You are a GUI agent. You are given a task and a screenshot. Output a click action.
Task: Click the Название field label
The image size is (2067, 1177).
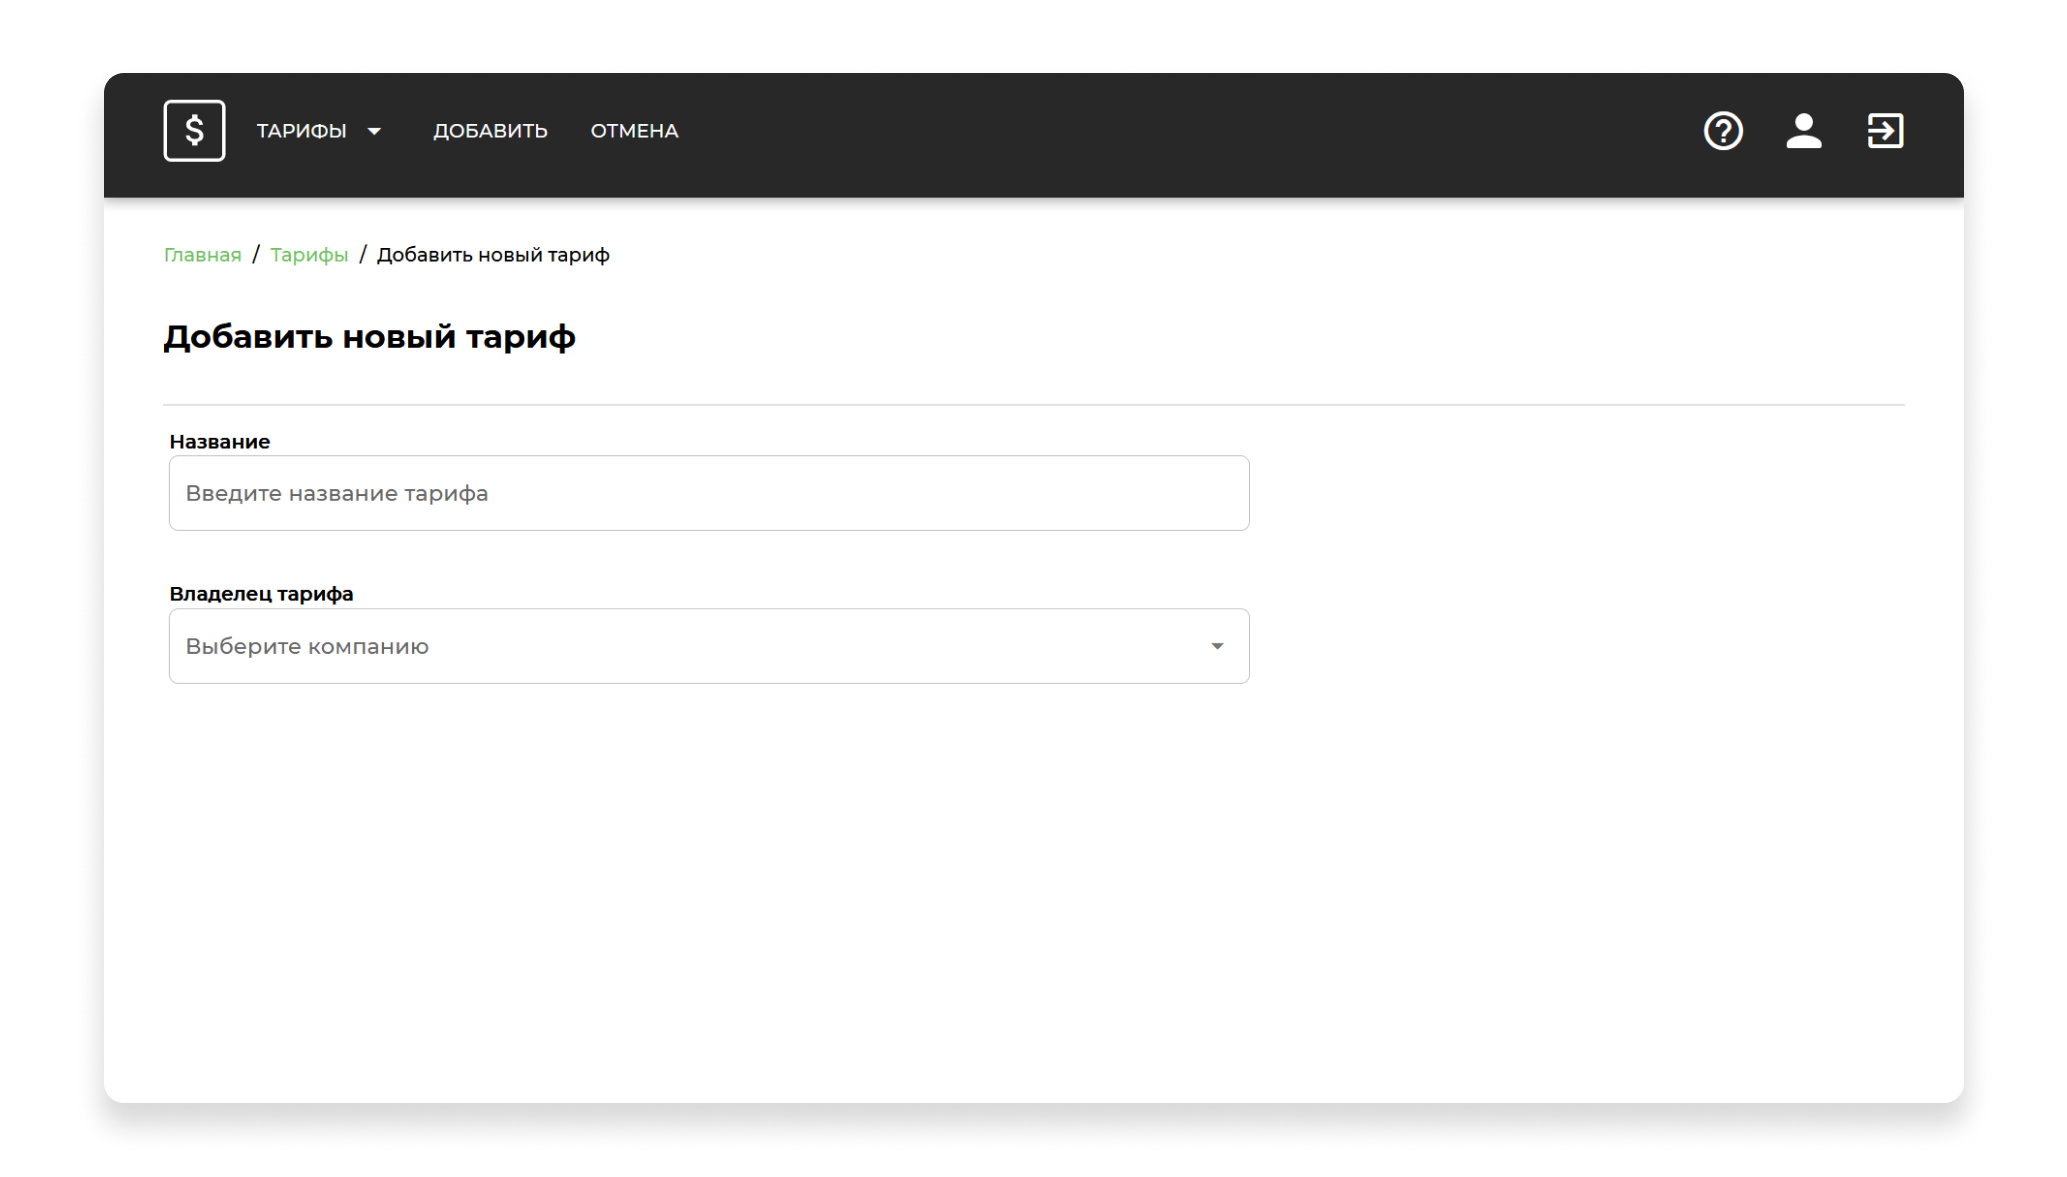220,442
